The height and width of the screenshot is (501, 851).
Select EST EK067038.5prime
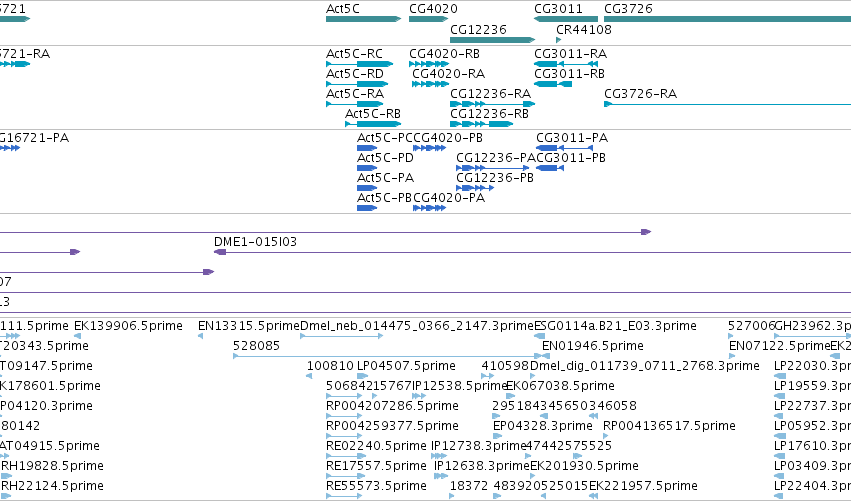(560, 386)
